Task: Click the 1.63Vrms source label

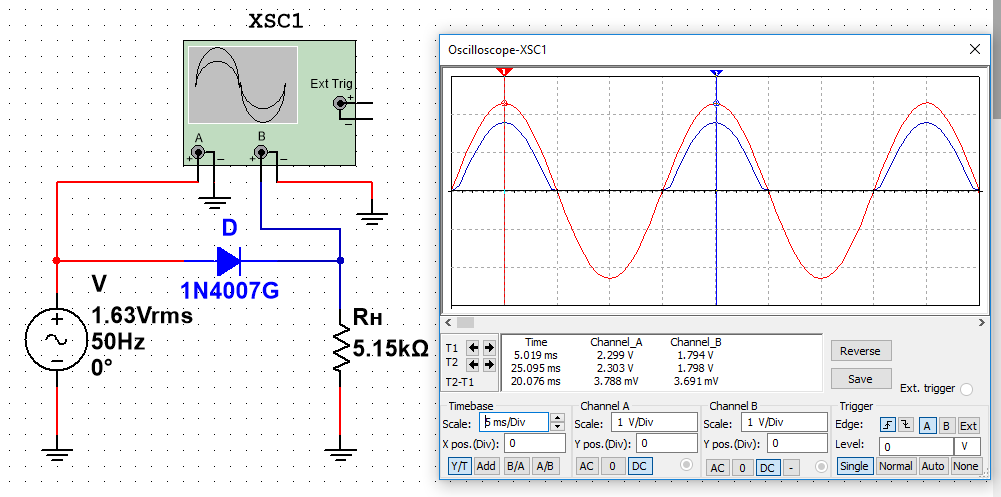Action: (142, 316)
